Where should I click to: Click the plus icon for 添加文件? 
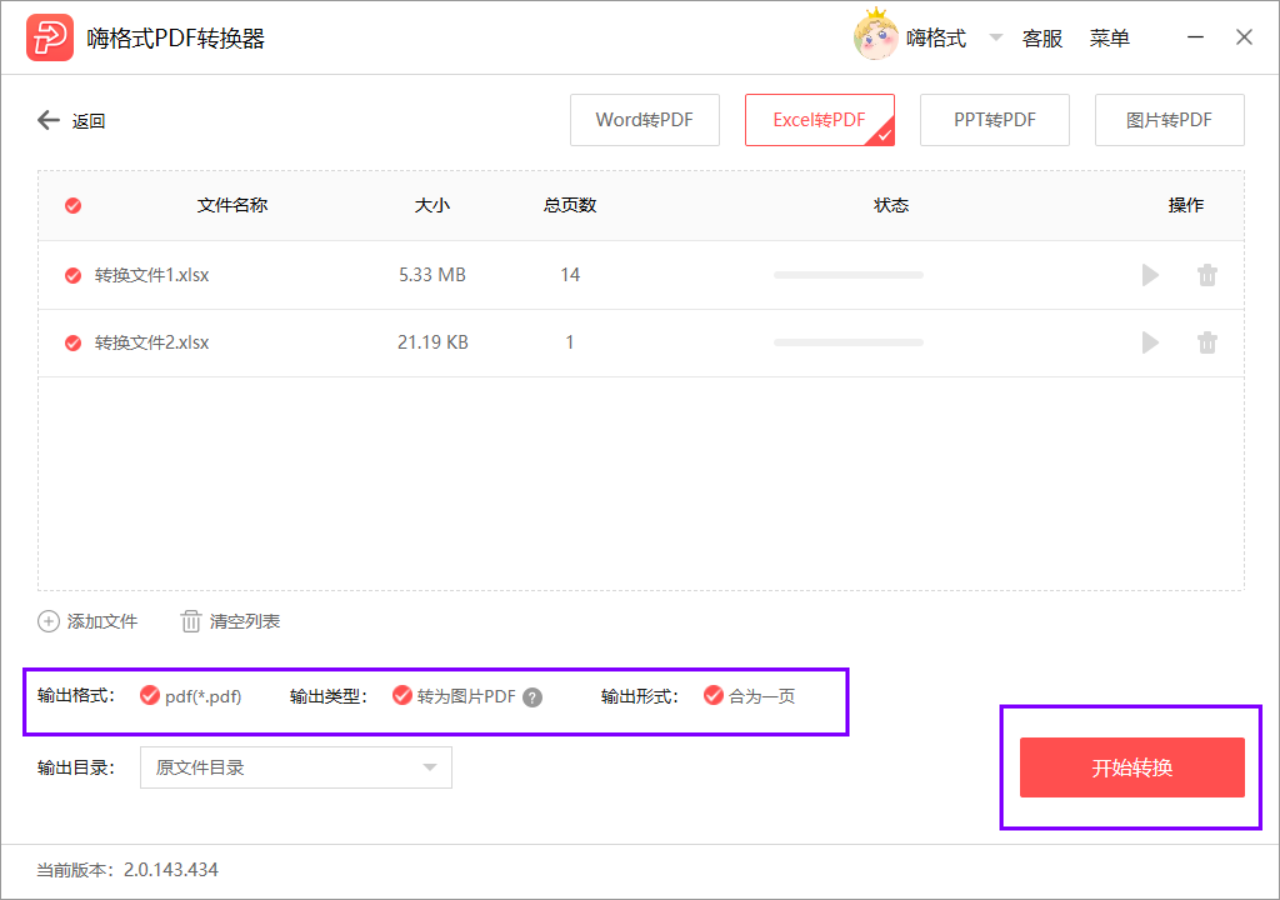point(48,621)
